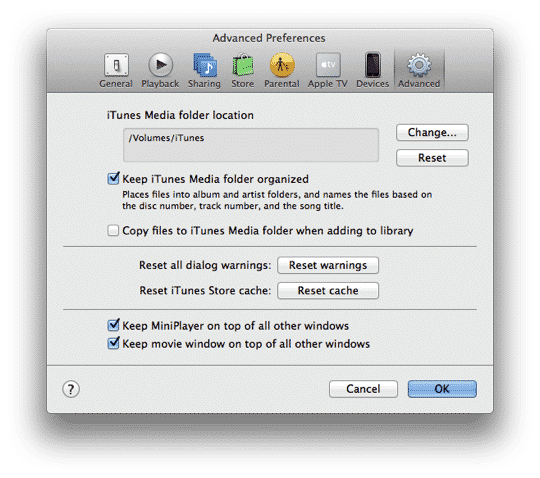
Task: Open the Store shopping bag icon
Action: click(x=243, y=65)
